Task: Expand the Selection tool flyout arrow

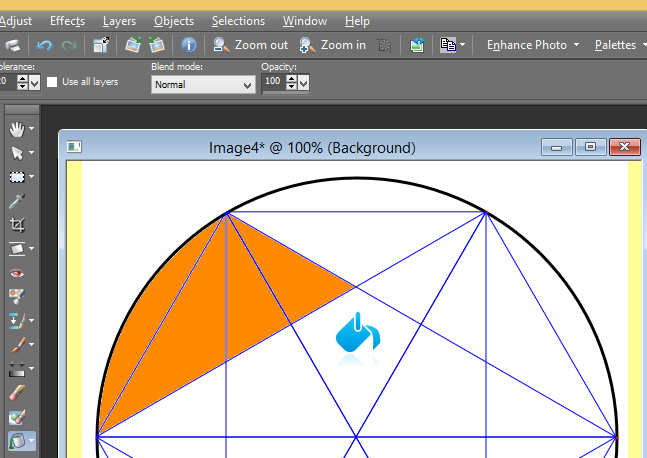Action: 31,177
